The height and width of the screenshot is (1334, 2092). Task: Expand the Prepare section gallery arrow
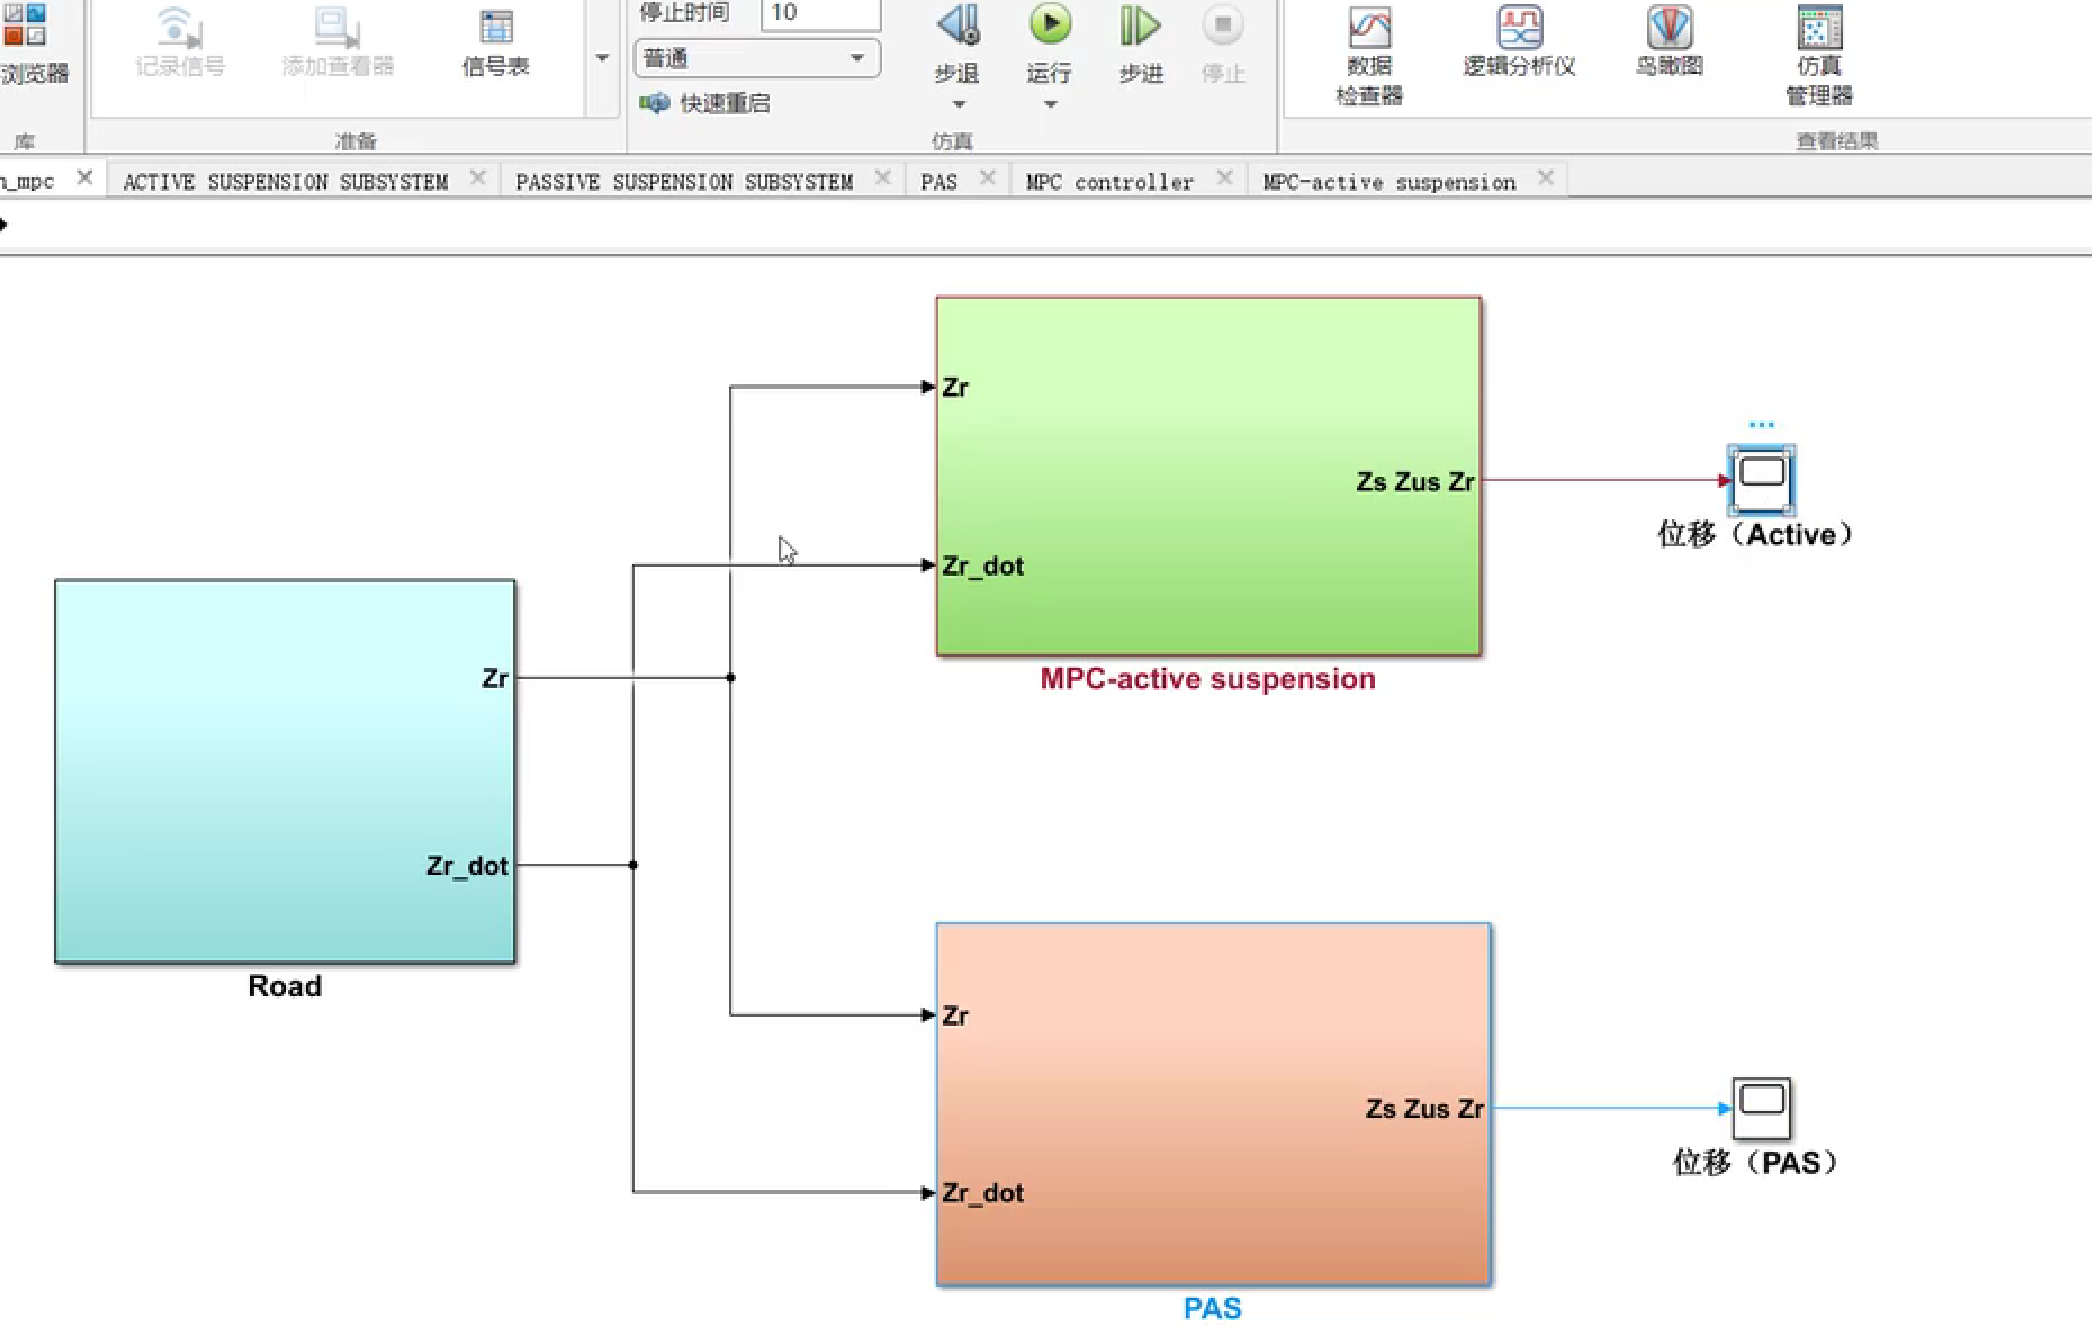tap(602, 58)
